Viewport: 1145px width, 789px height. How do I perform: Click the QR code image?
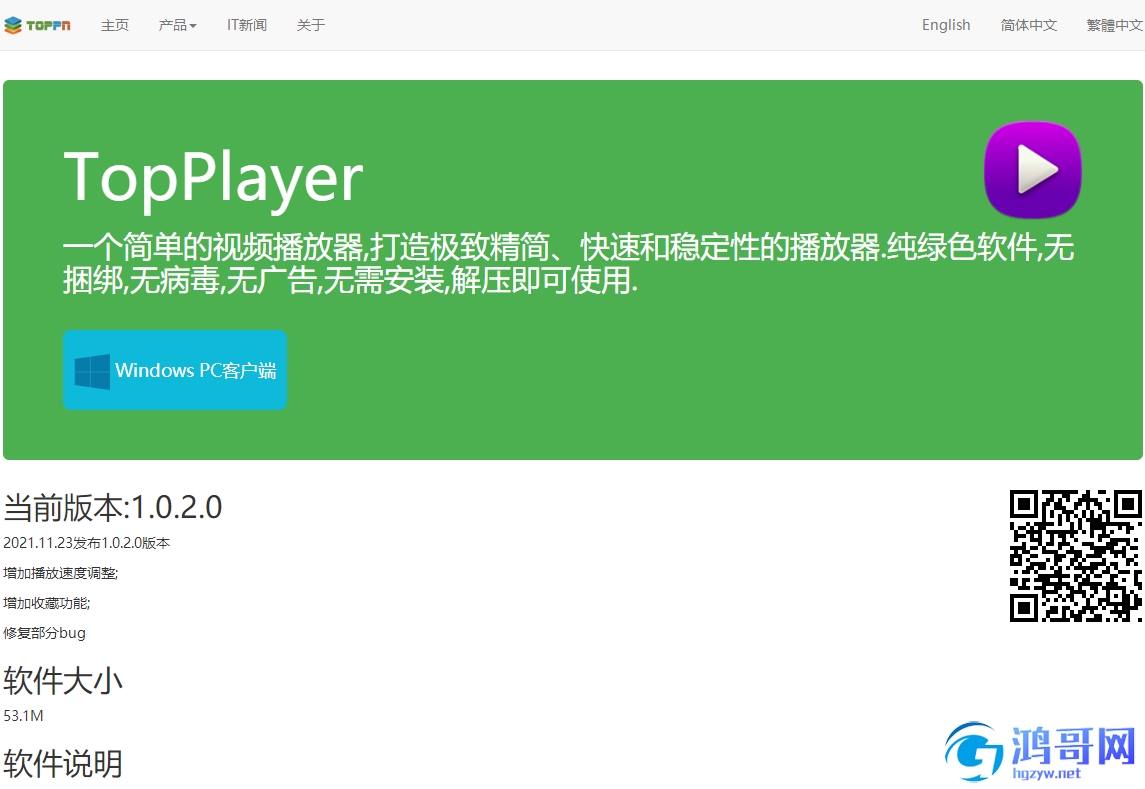pos(1076,556)
